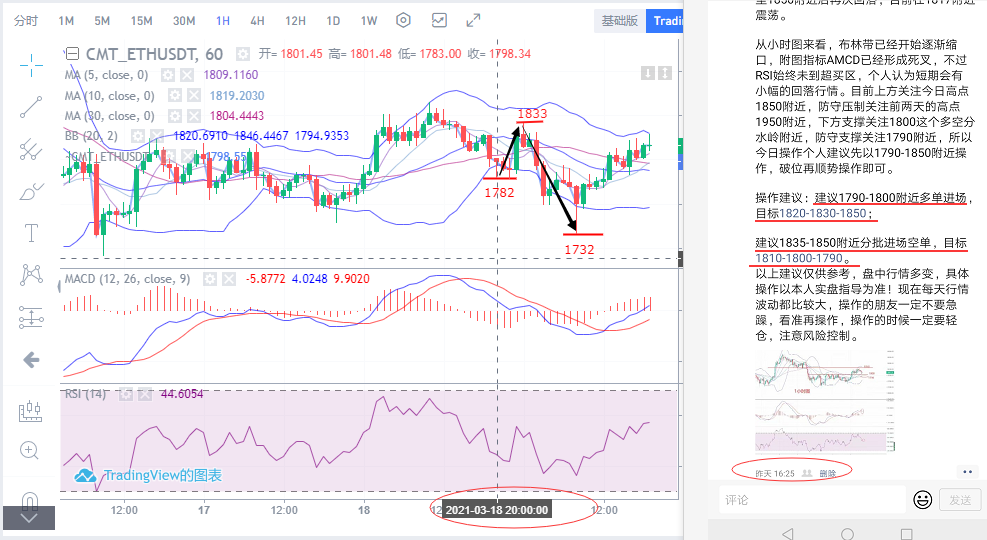The image size is (987, 540).
Task: Switch to 1M timeframe
Action: (x=66, y=21)
